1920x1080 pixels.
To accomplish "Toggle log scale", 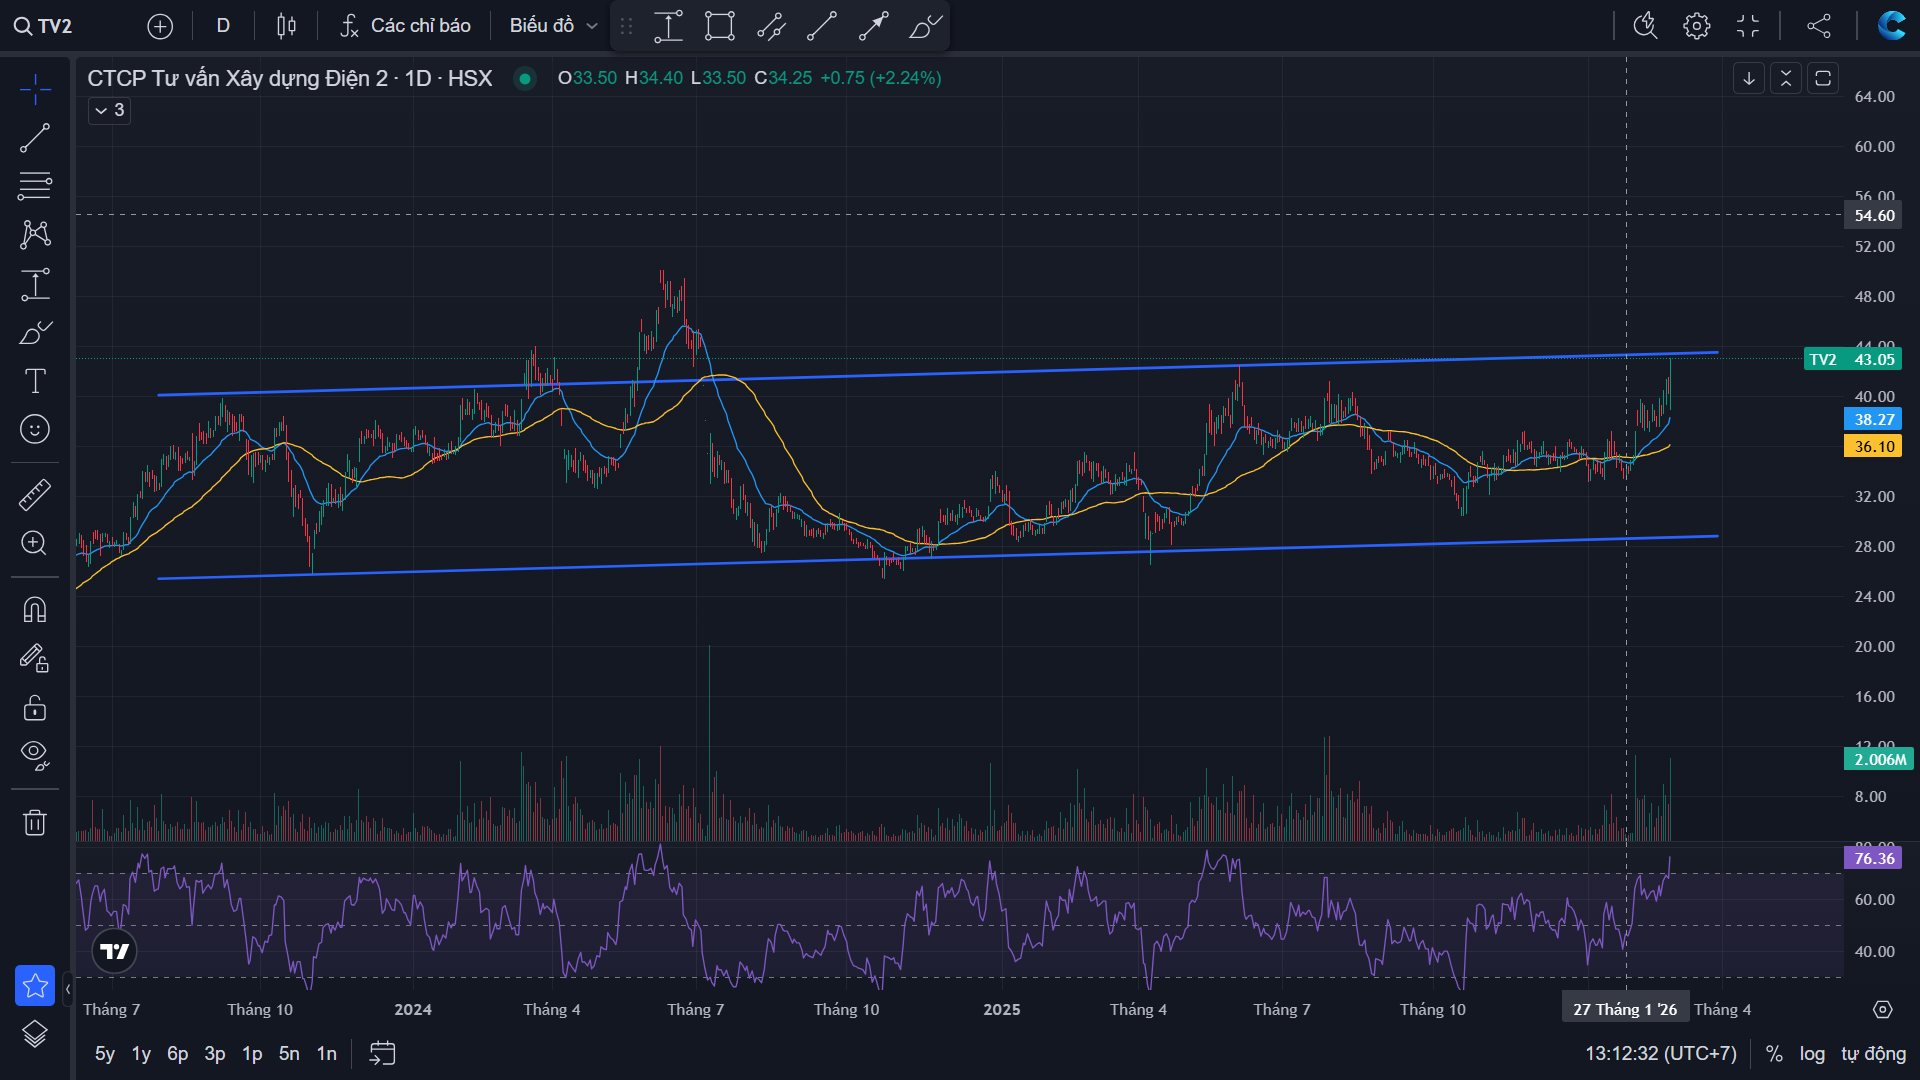I will coord(1812,1053).
